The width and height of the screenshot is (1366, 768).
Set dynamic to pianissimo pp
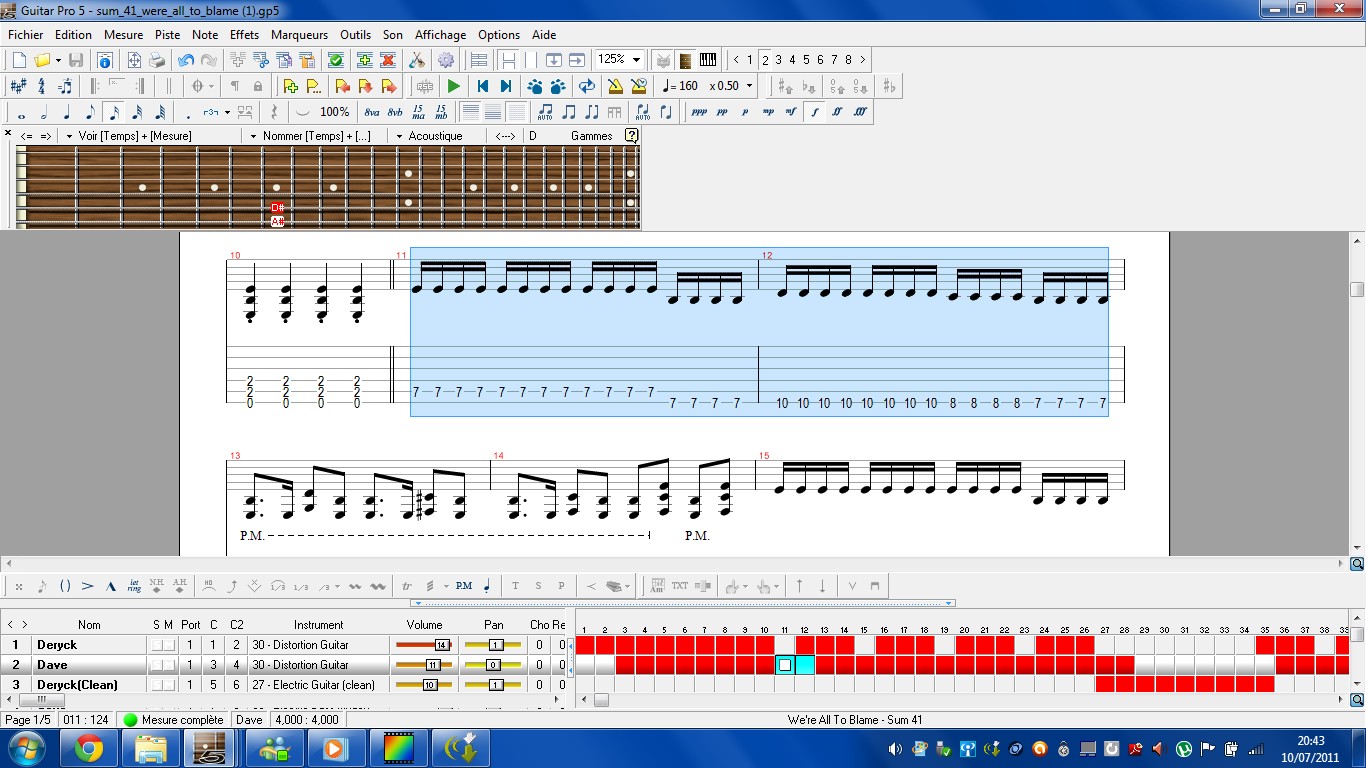[x=722, y=112]
